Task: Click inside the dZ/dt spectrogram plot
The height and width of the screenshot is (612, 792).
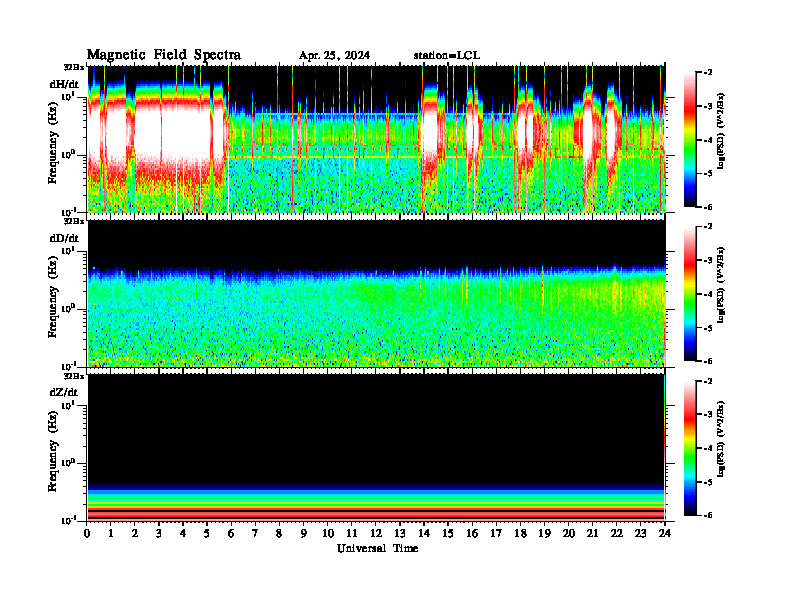Action: (x=376, y=447)
